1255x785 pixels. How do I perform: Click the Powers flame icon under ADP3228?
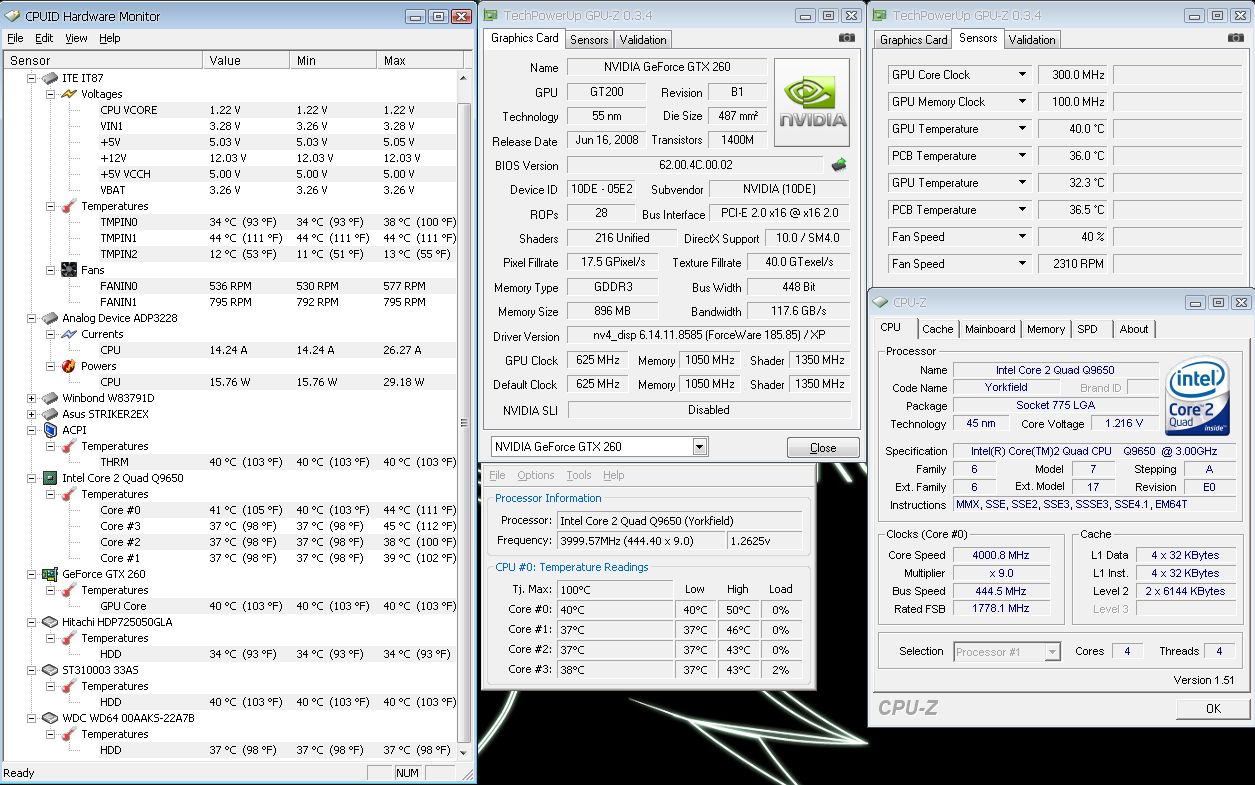coord(69,366)
